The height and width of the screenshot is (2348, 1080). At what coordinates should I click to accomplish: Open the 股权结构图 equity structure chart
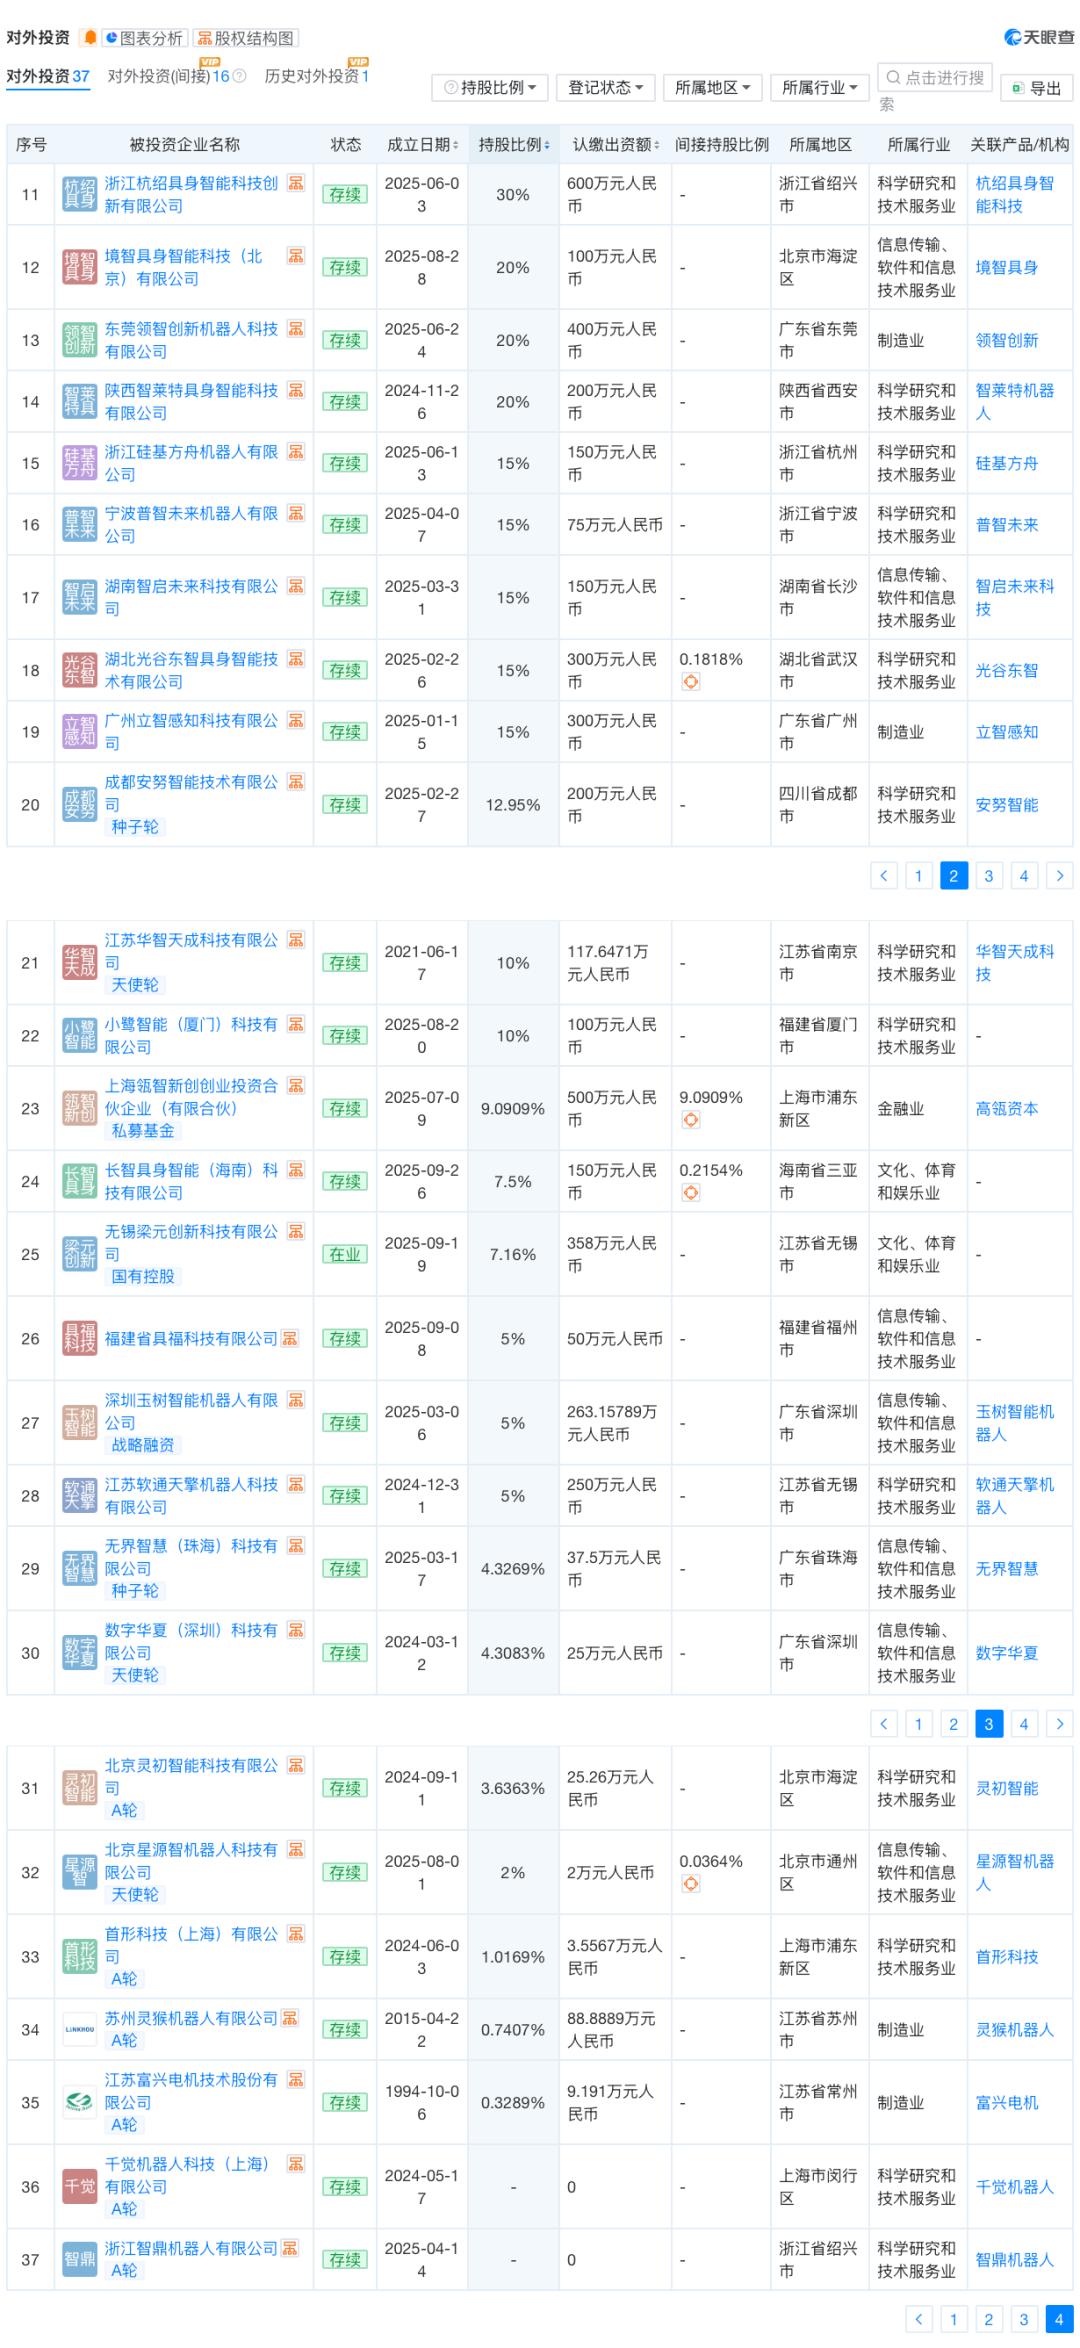pos(246,38)
